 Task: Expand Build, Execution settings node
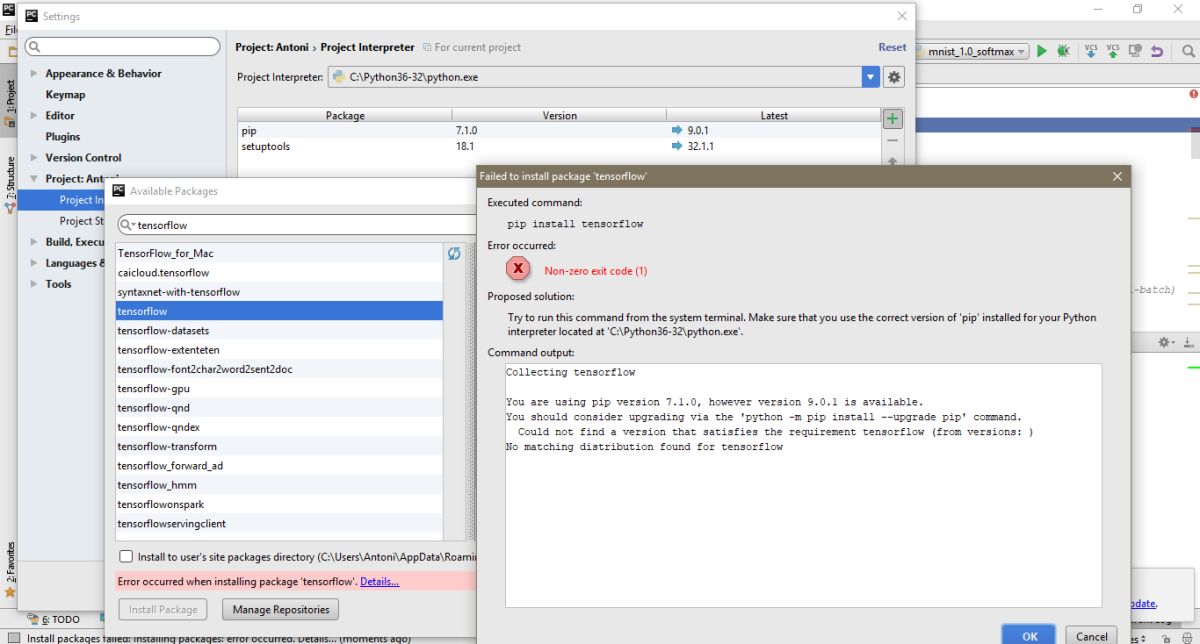tap(35, 241)
